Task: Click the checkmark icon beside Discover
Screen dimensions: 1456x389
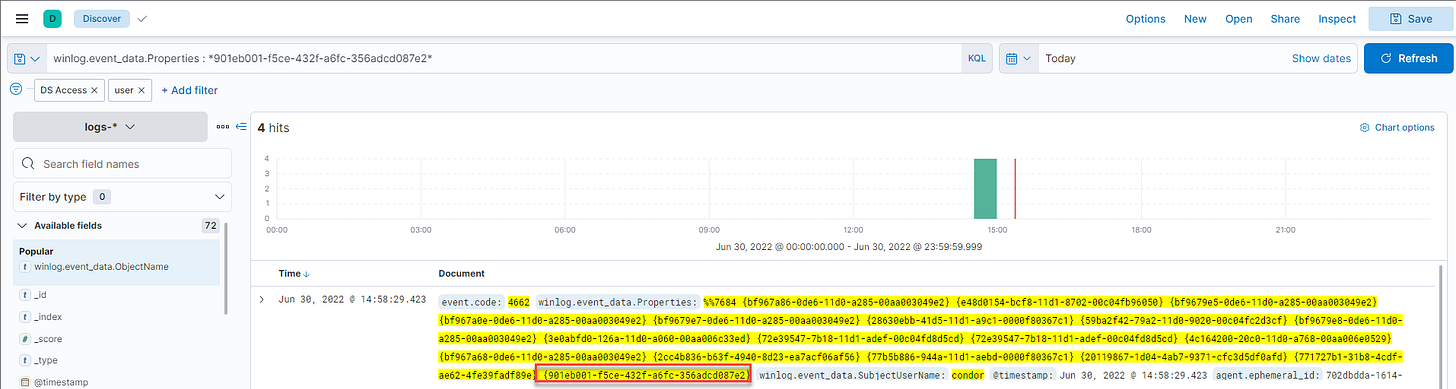Action: tap(142, 18)
